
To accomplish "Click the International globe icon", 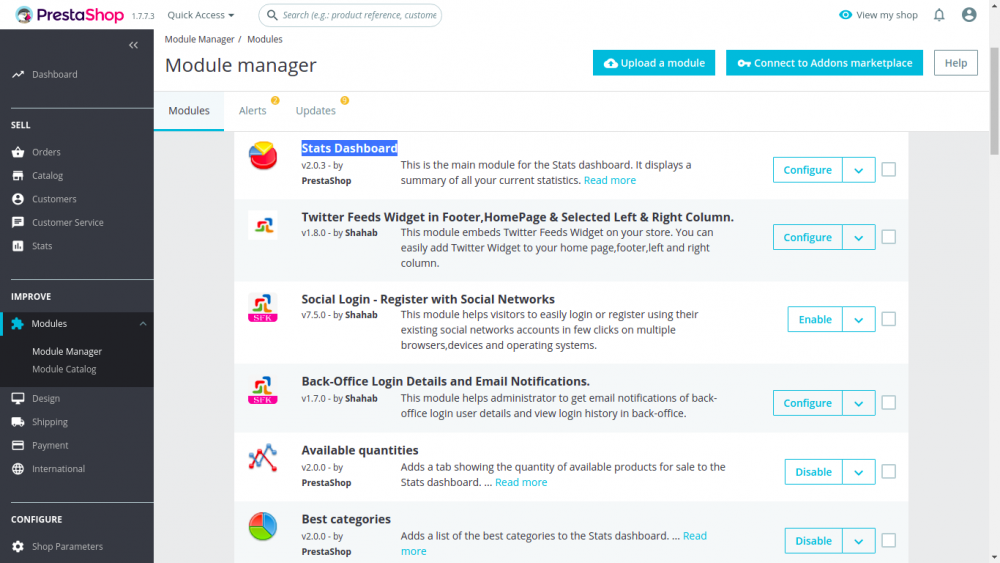I will click(x=18, y=469).
